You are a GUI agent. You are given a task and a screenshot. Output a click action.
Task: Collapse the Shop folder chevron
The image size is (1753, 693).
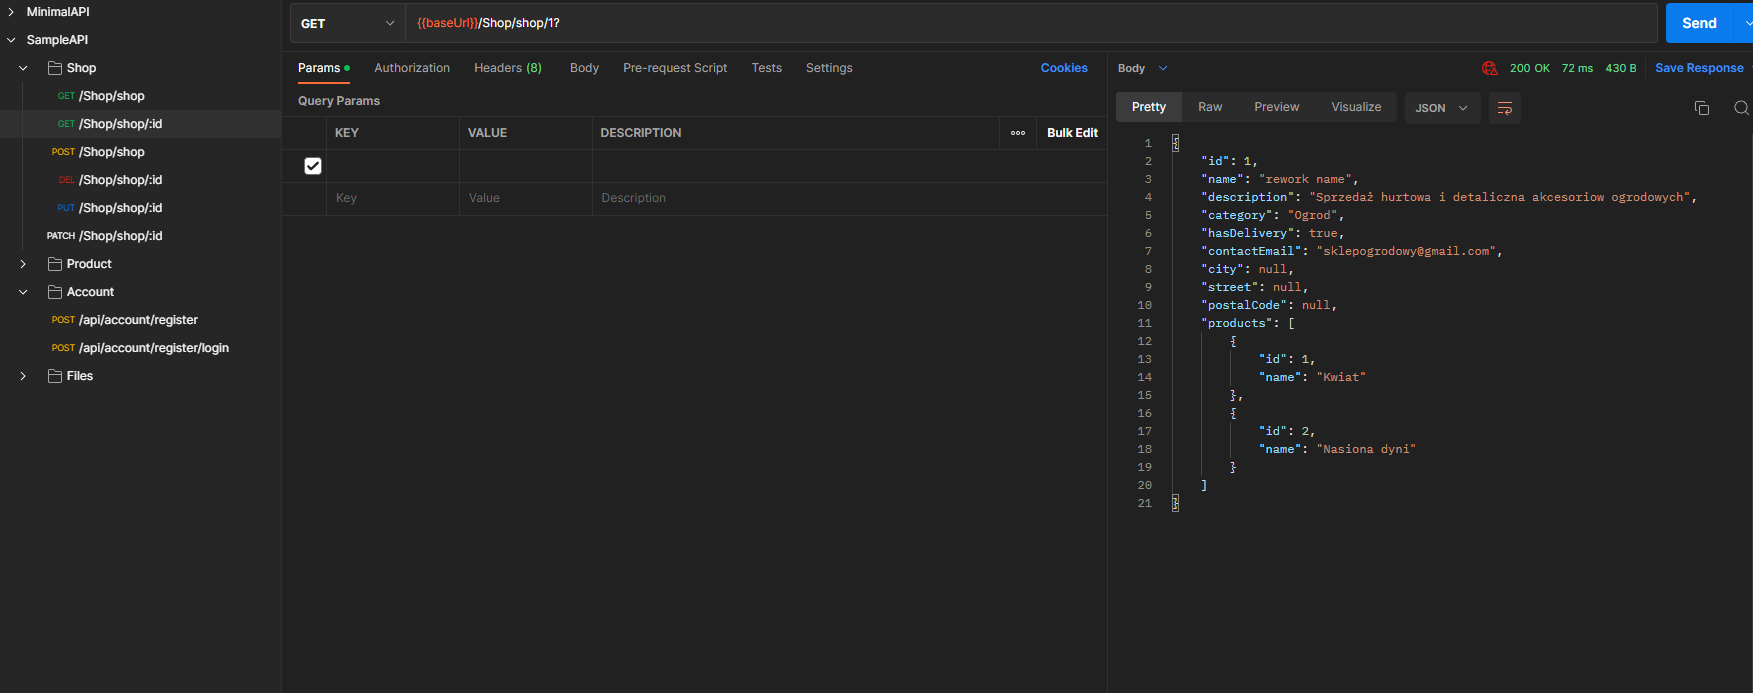coord(23,68)
